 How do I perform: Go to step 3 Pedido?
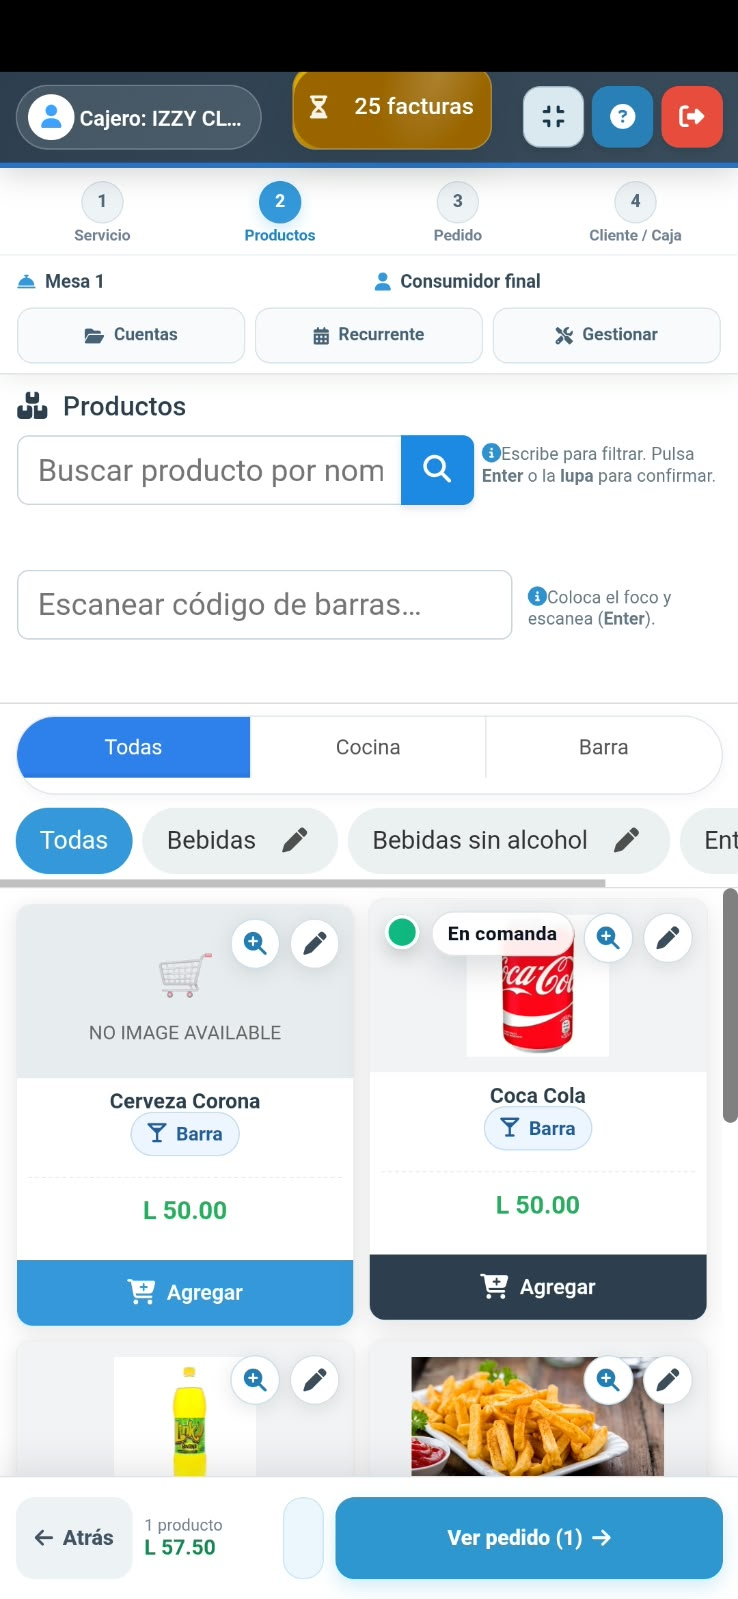pyautogui.click(x=458, y=214)
